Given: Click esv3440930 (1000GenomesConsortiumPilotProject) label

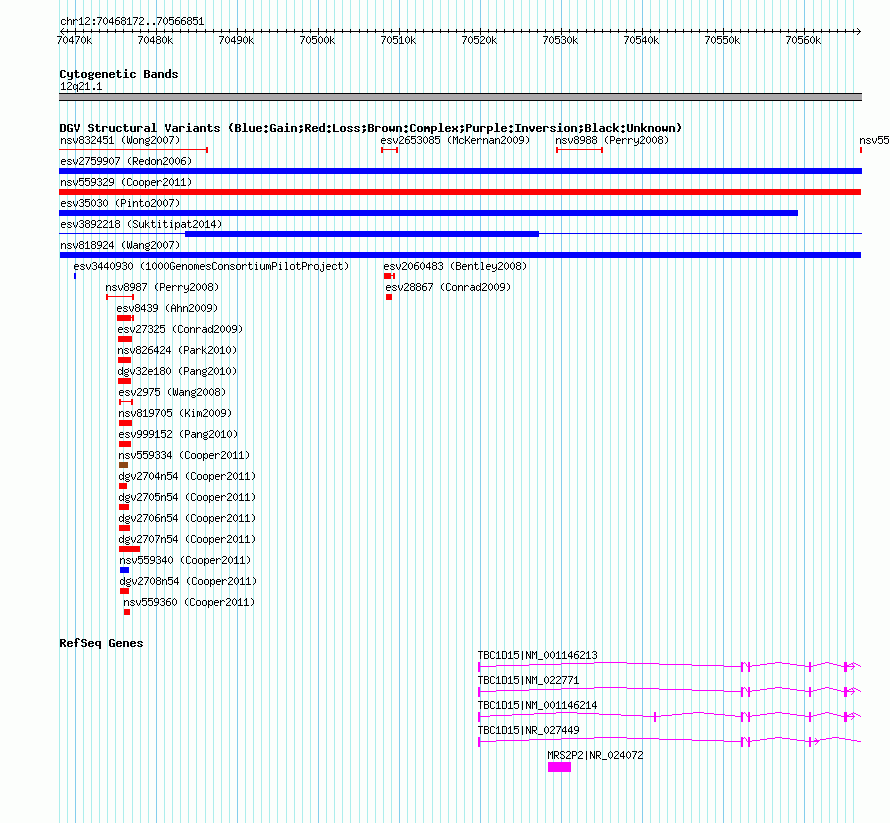Looking at the screenshot, I should point(211,266).
